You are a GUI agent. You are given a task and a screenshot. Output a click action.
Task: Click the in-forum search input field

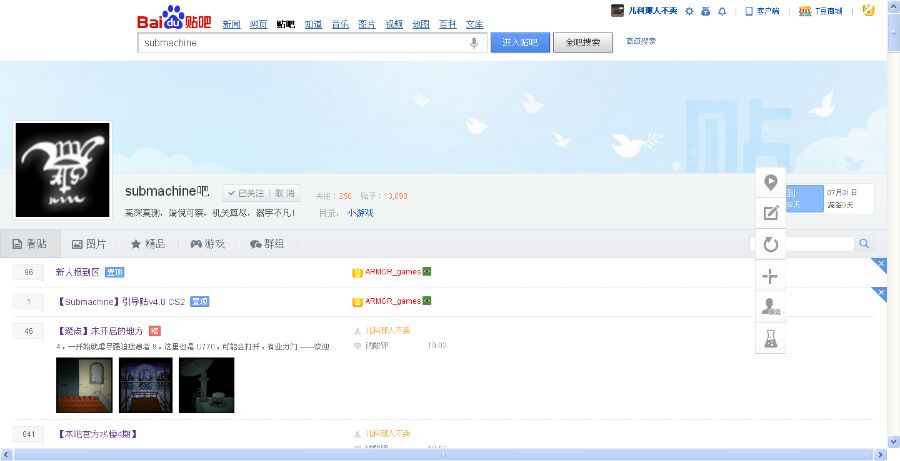(x=802, y=243)
